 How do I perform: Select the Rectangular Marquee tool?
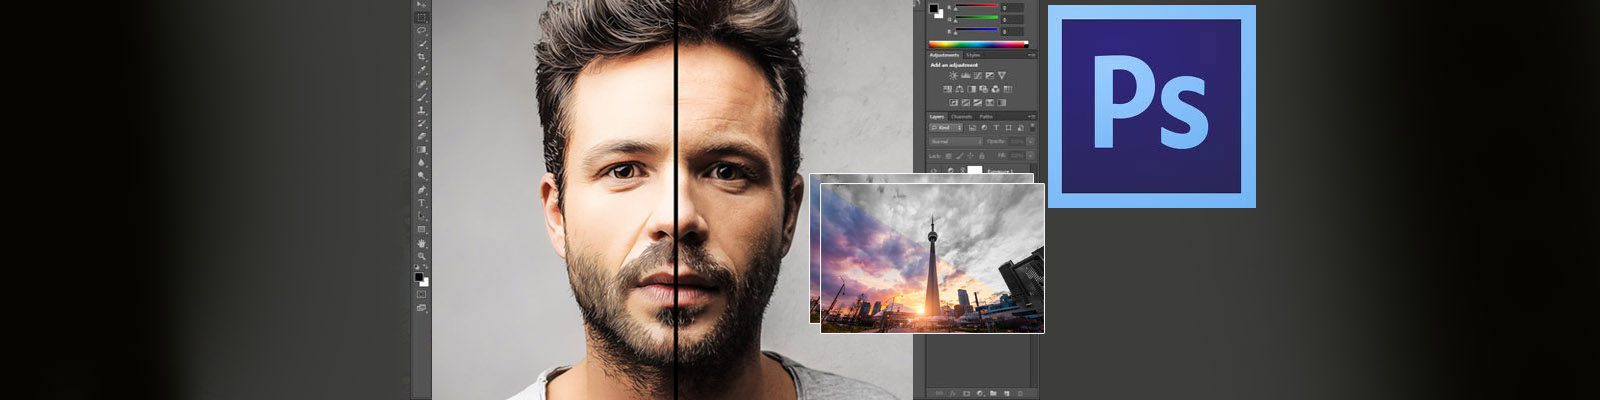421,17
